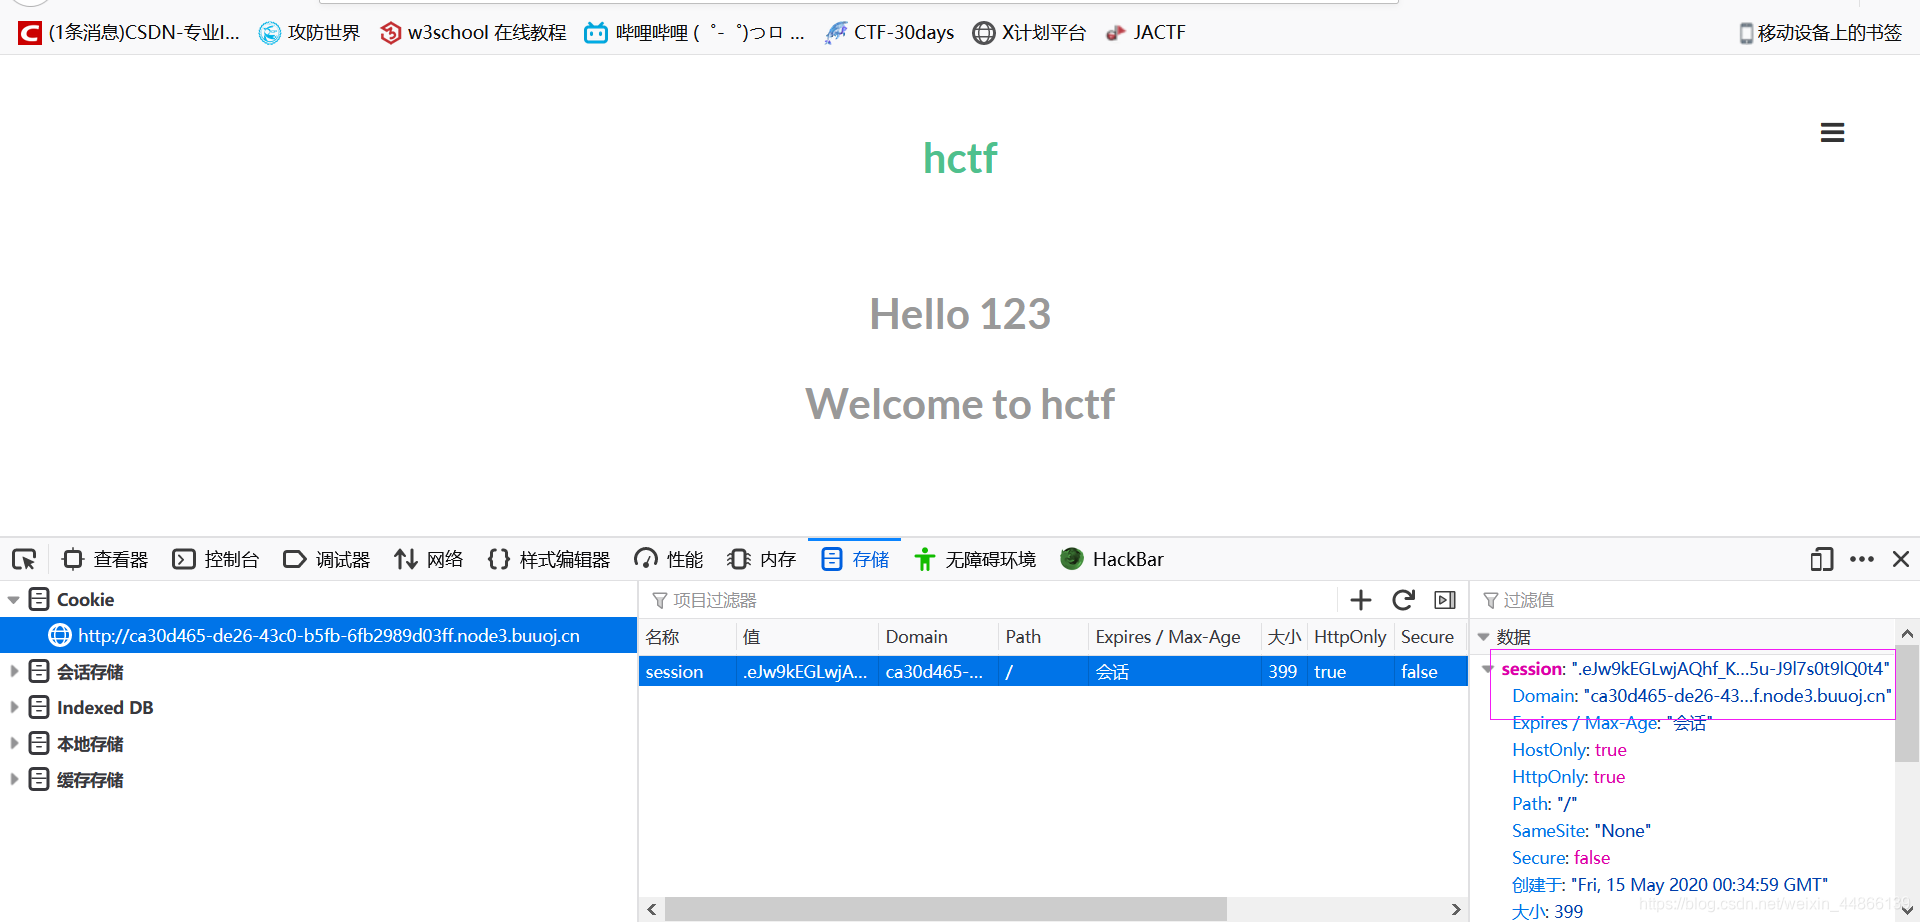Viewport: 1920px width, 922px height.
Task: Switch to the 调试器 tab
Action: point(326,559)
